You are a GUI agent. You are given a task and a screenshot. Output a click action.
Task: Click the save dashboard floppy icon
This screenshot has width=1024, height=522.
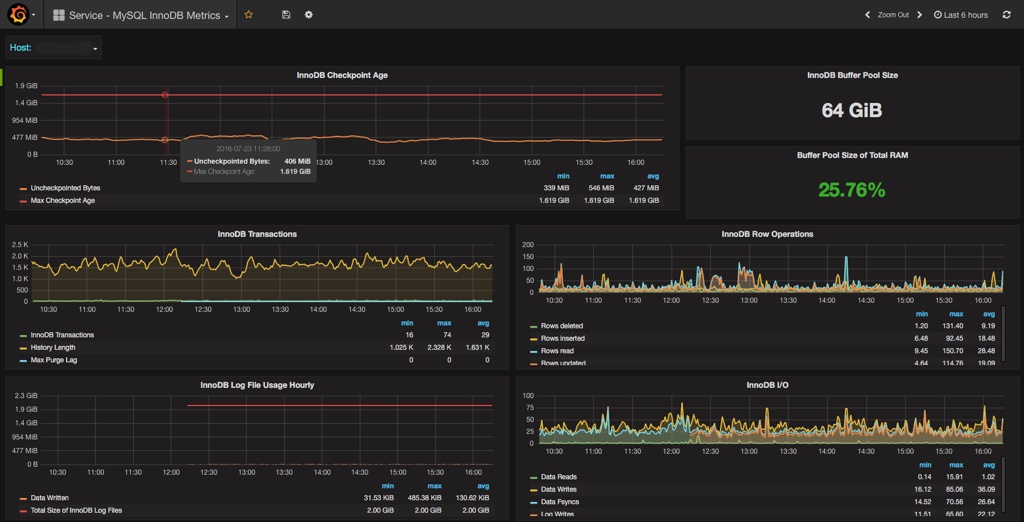(x=287, y=15)
